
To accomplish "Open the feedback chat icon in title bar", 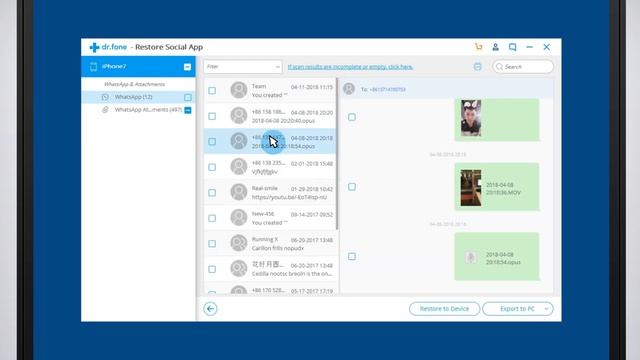I will 513,47.
